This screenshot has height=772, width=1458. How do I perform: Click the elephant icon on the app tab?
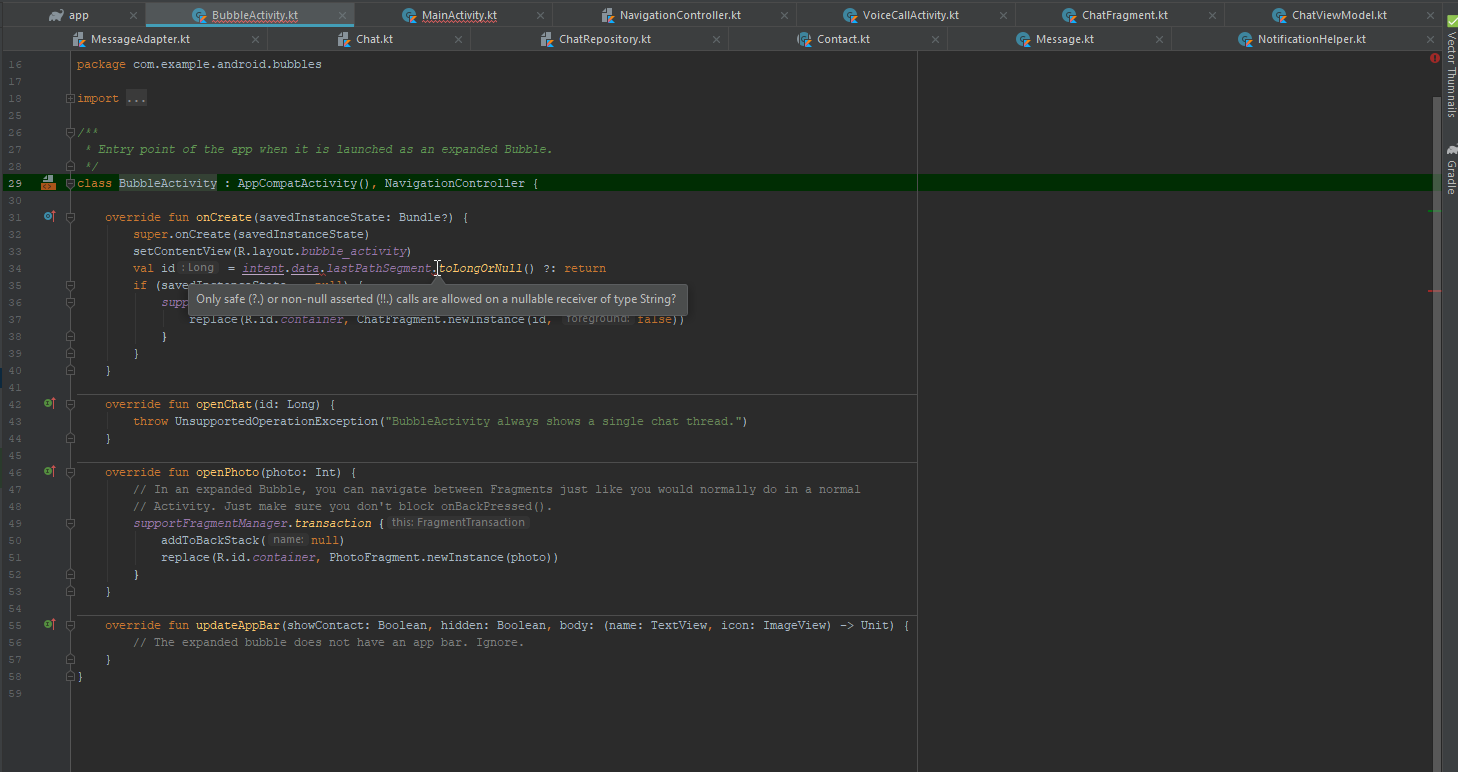pyautogui.click(x=55, y=15)
